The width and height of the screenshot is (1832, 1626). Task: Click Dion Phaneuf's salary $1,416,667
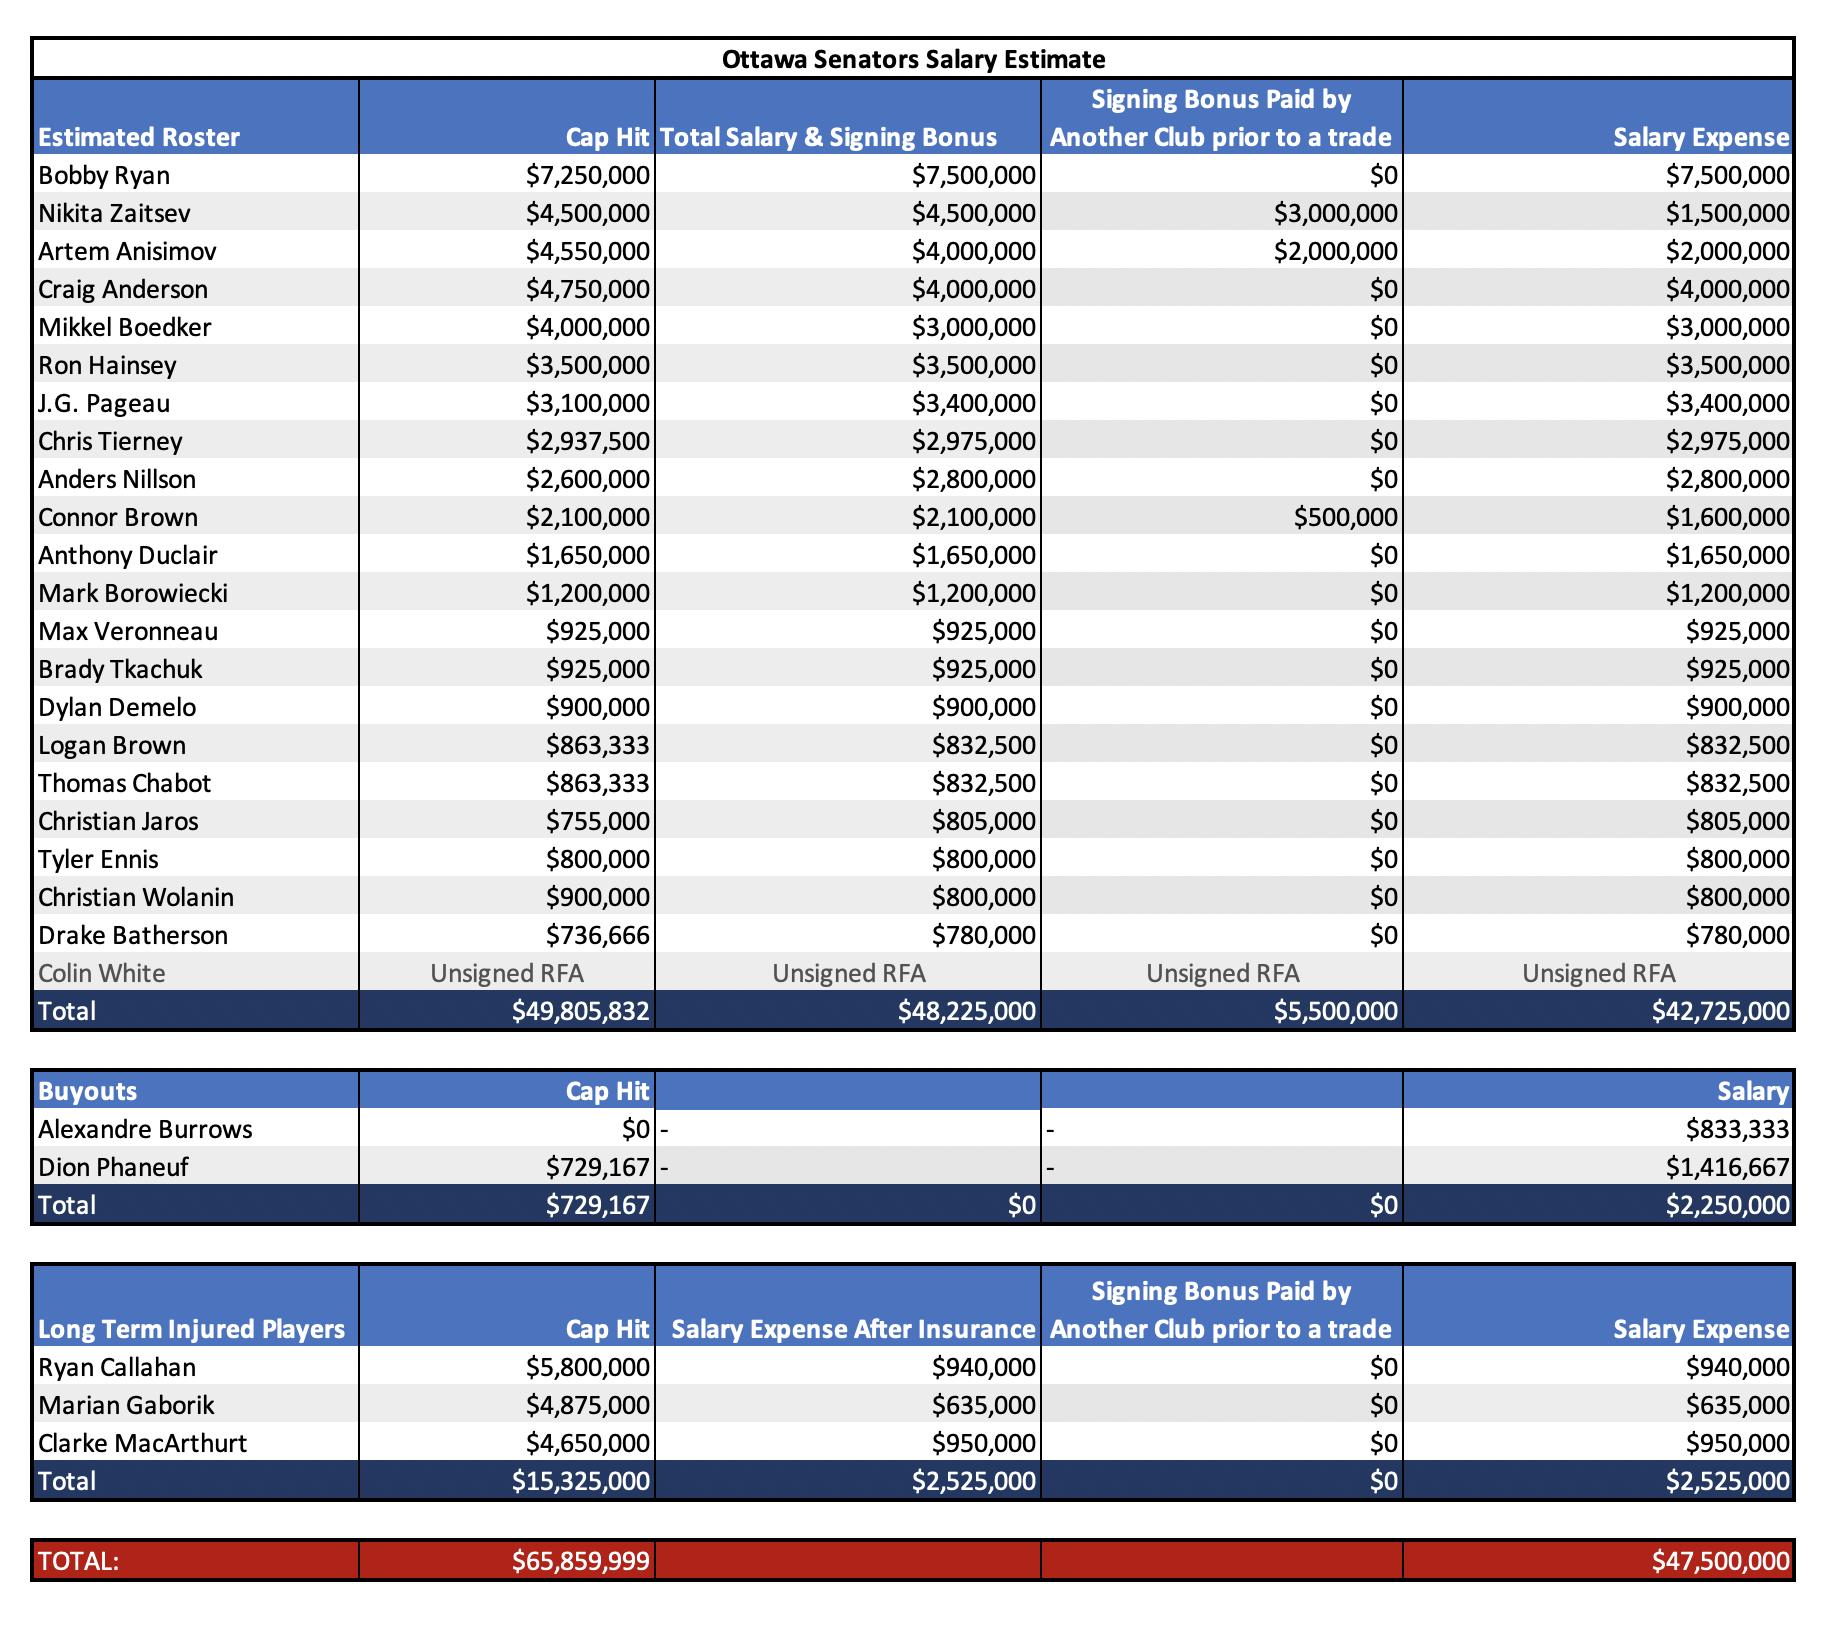pos(1599,1167)
